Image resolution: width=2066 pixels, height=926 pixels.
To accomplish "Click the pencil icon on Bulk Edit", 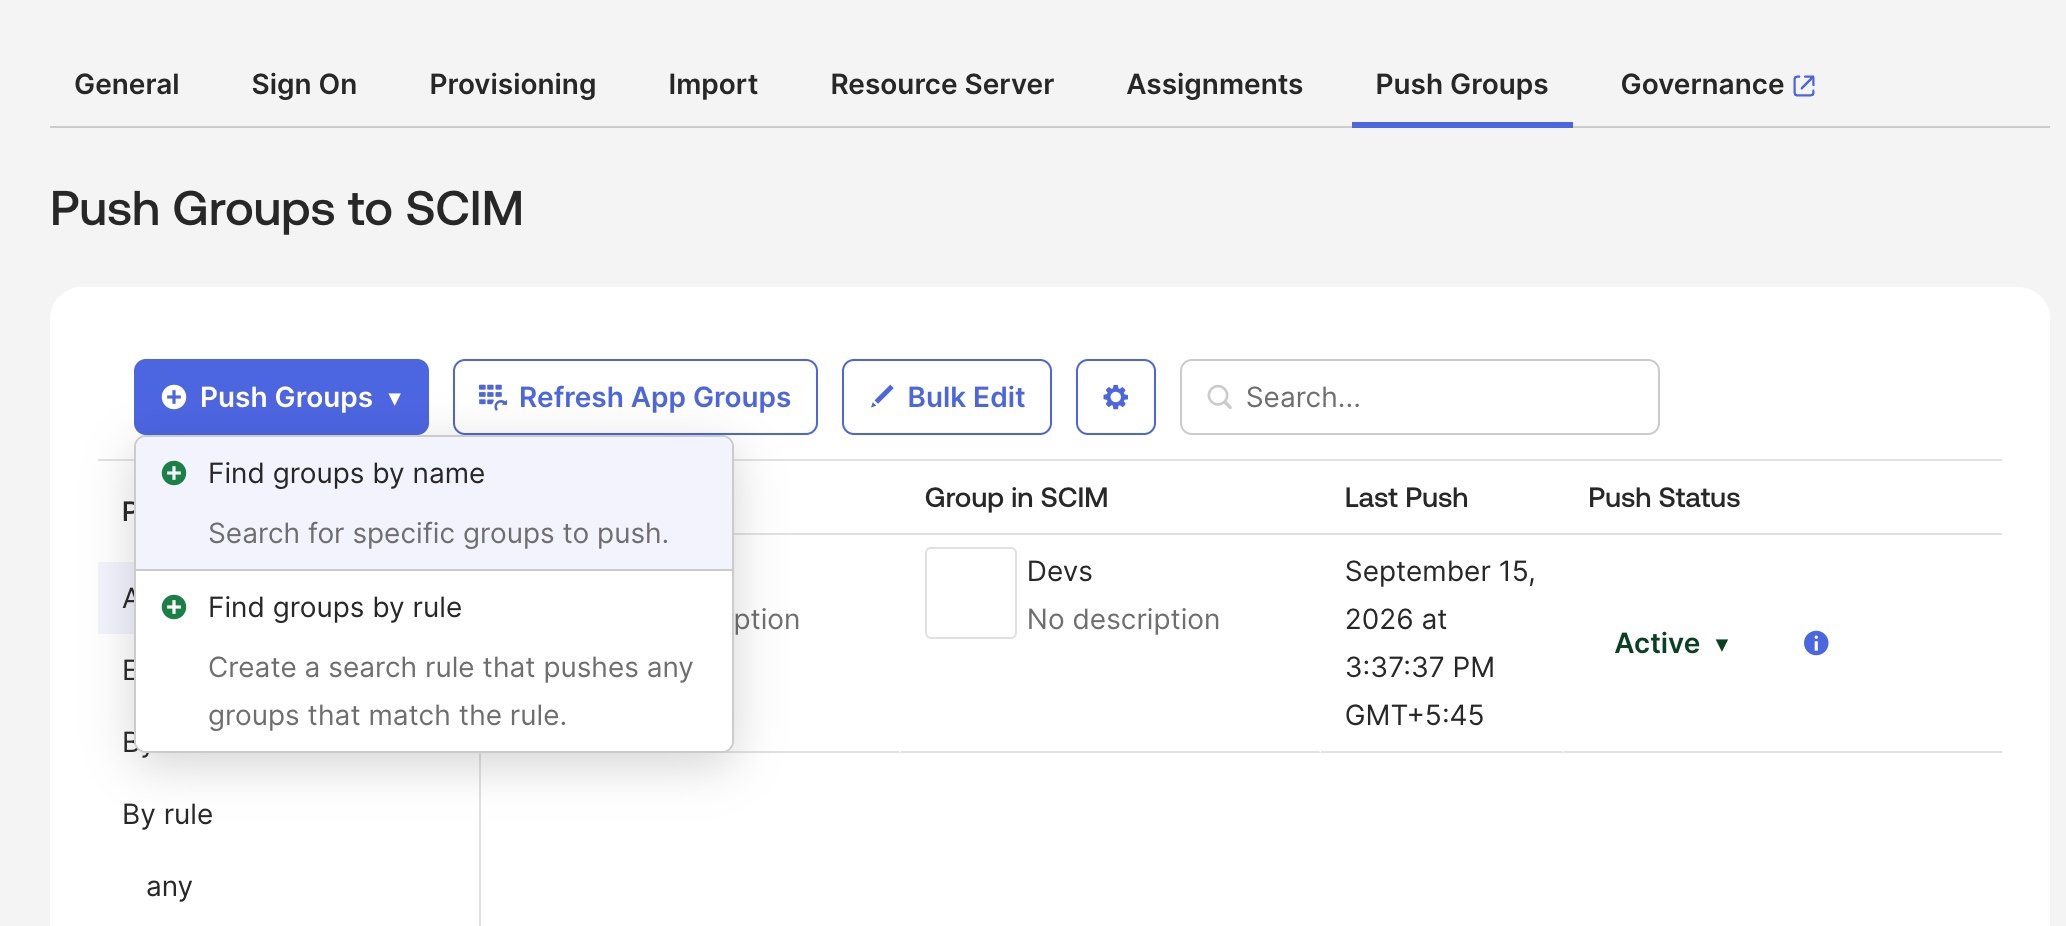I will [882, 397].
